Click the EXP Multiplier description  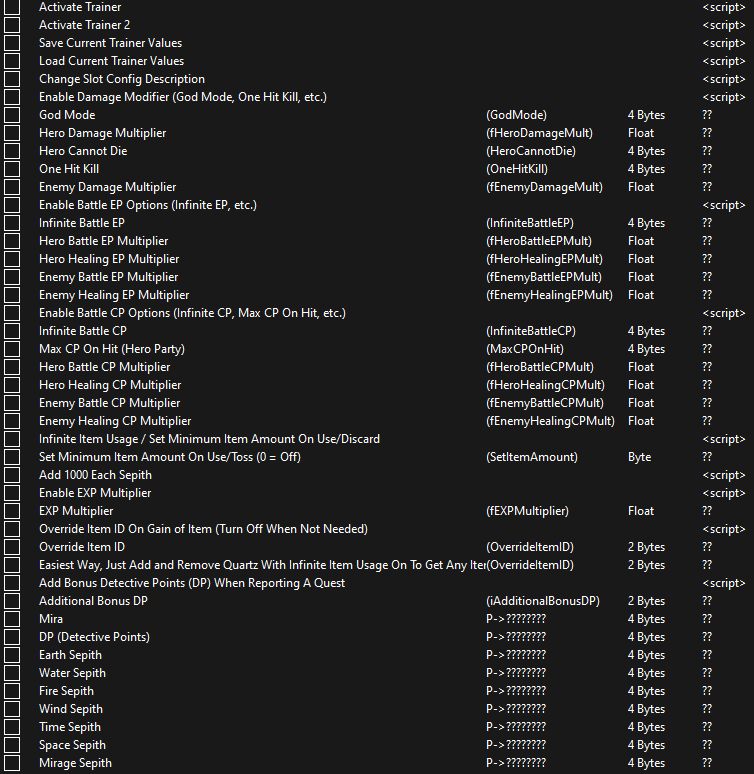coord(76,511)
